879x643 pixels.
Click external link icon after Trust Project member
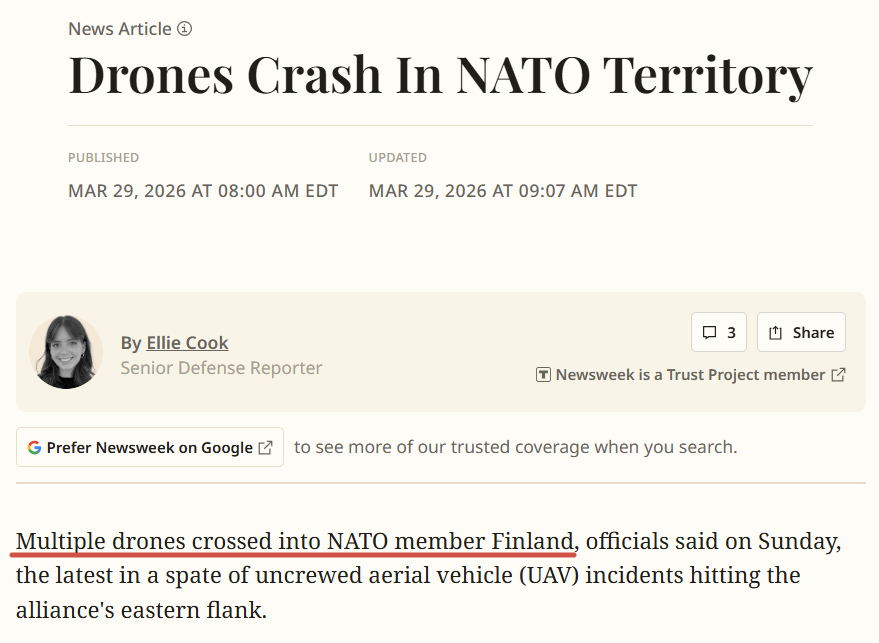(838, 375)
